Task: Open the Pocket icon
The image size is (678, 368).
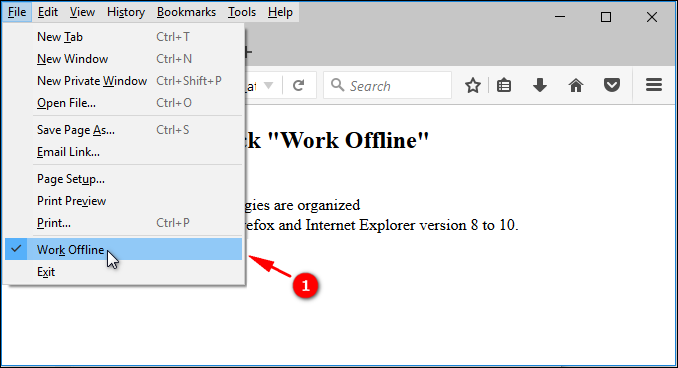Action: click(x=612, y=85)
